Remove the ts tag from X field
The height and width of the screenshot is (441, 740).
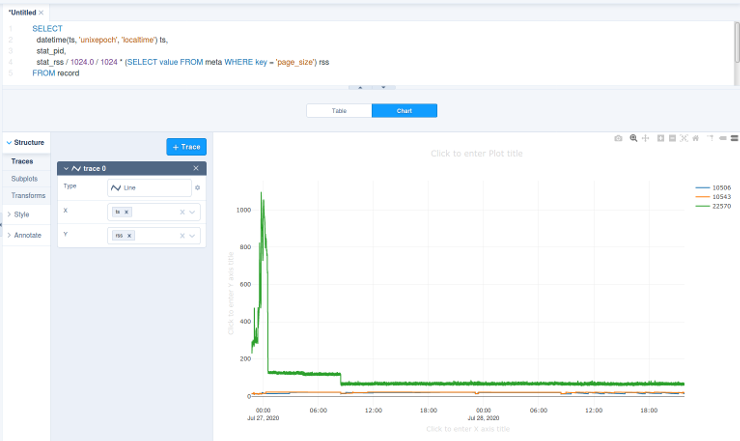[x=126, y=212]
